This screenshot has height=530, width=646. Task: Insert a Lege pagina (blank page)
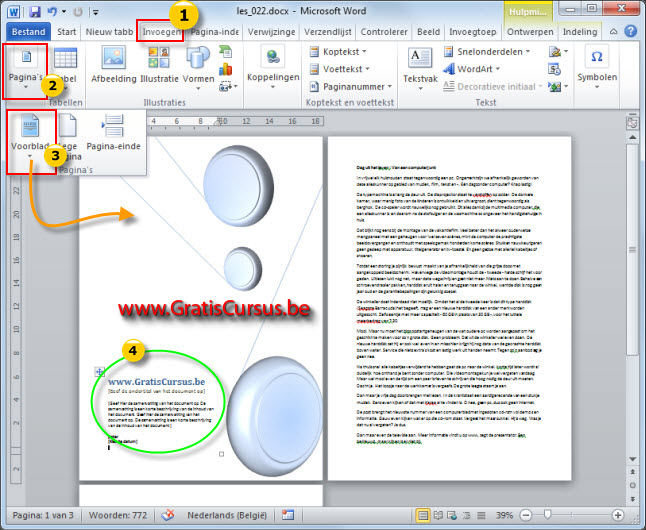click(69, 137)
